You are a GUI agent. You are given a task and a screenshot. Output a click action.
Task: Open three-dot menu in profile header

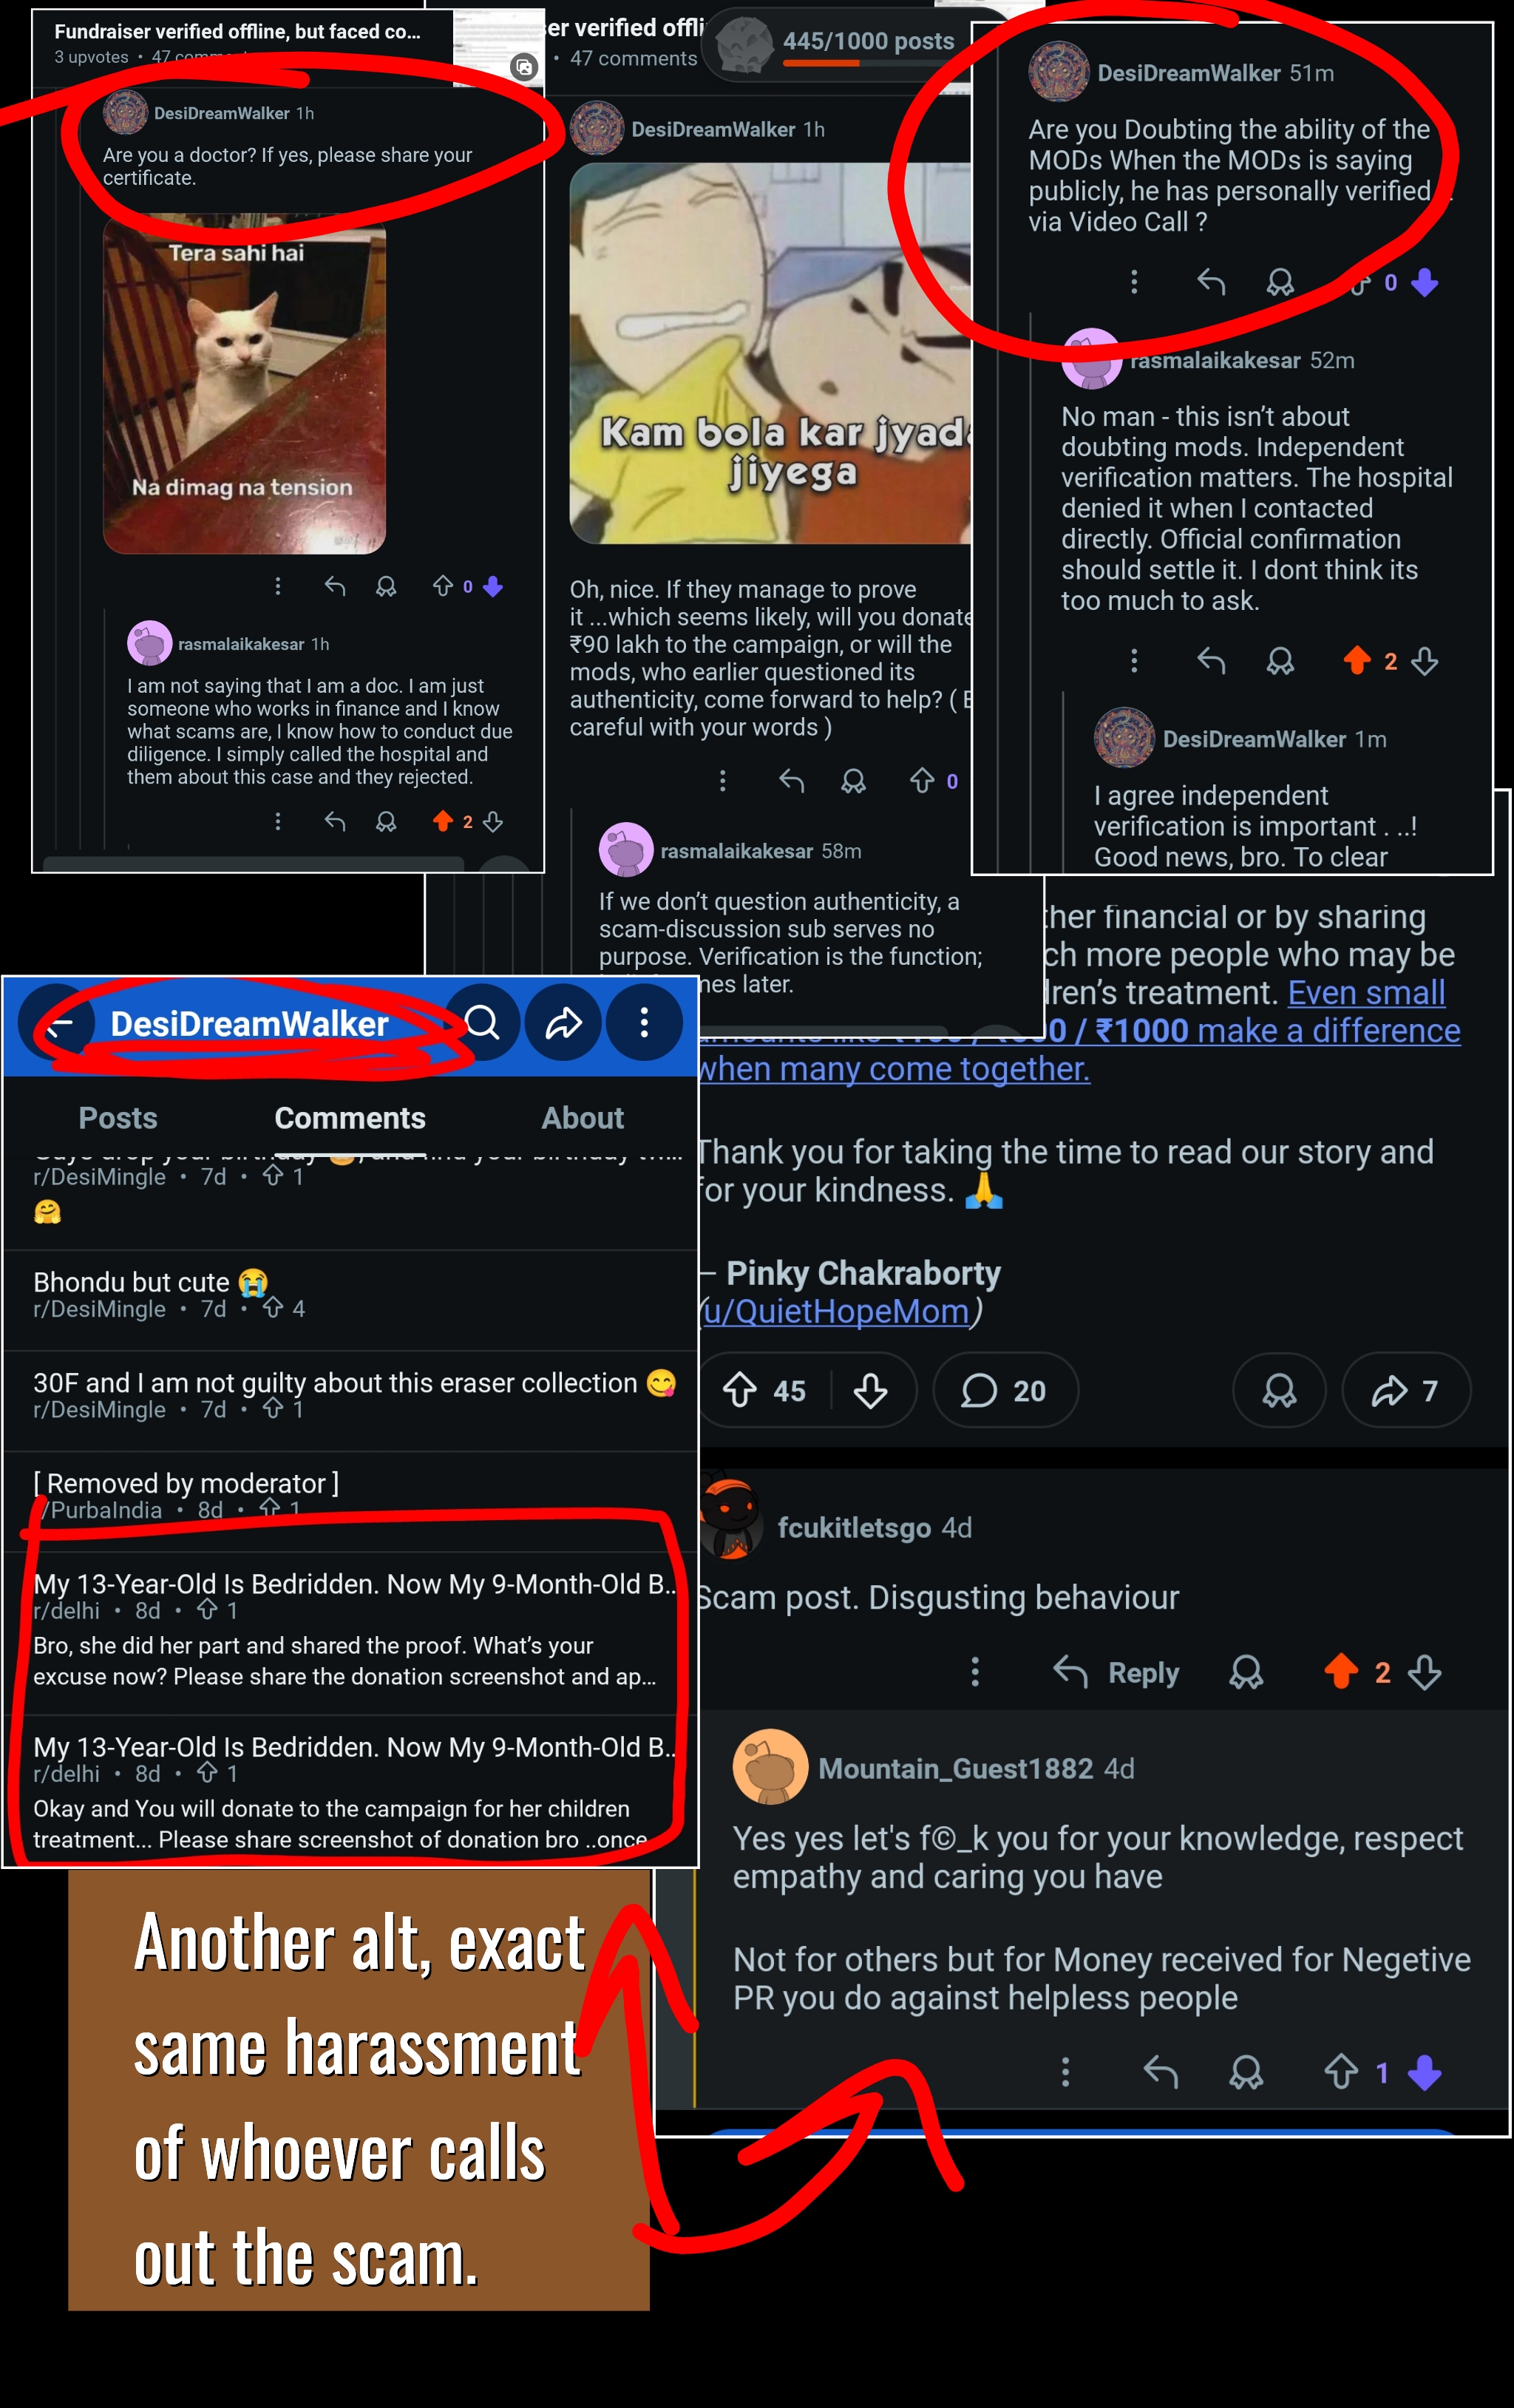click(644, 1022)
